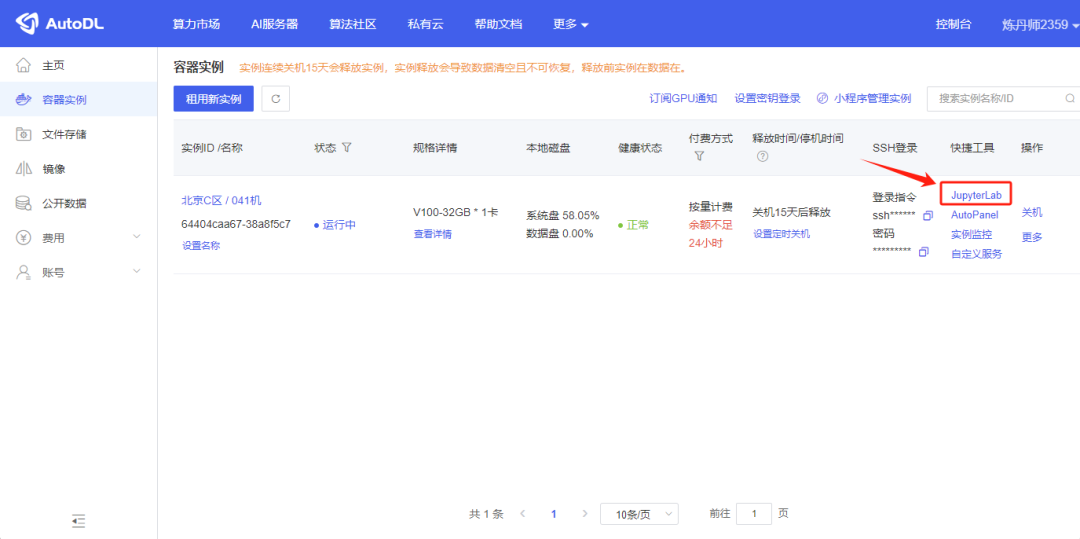Open 私有云 in the top navigation
This screenshot has height=539, width=1080.
[x=426, y=24]
